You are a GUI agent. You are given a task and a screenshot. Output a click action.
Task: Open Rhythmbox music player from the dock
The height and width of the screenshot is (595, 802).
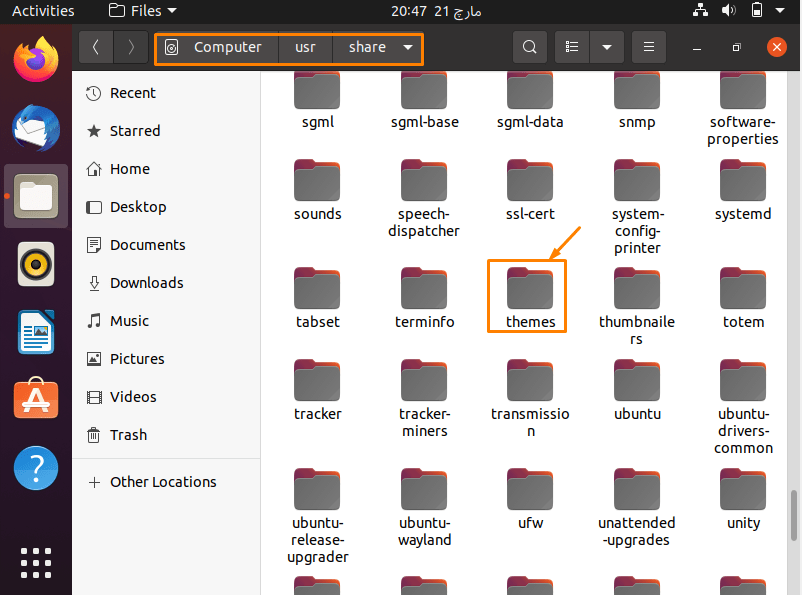pyautogui.click(x=35, y=264)
